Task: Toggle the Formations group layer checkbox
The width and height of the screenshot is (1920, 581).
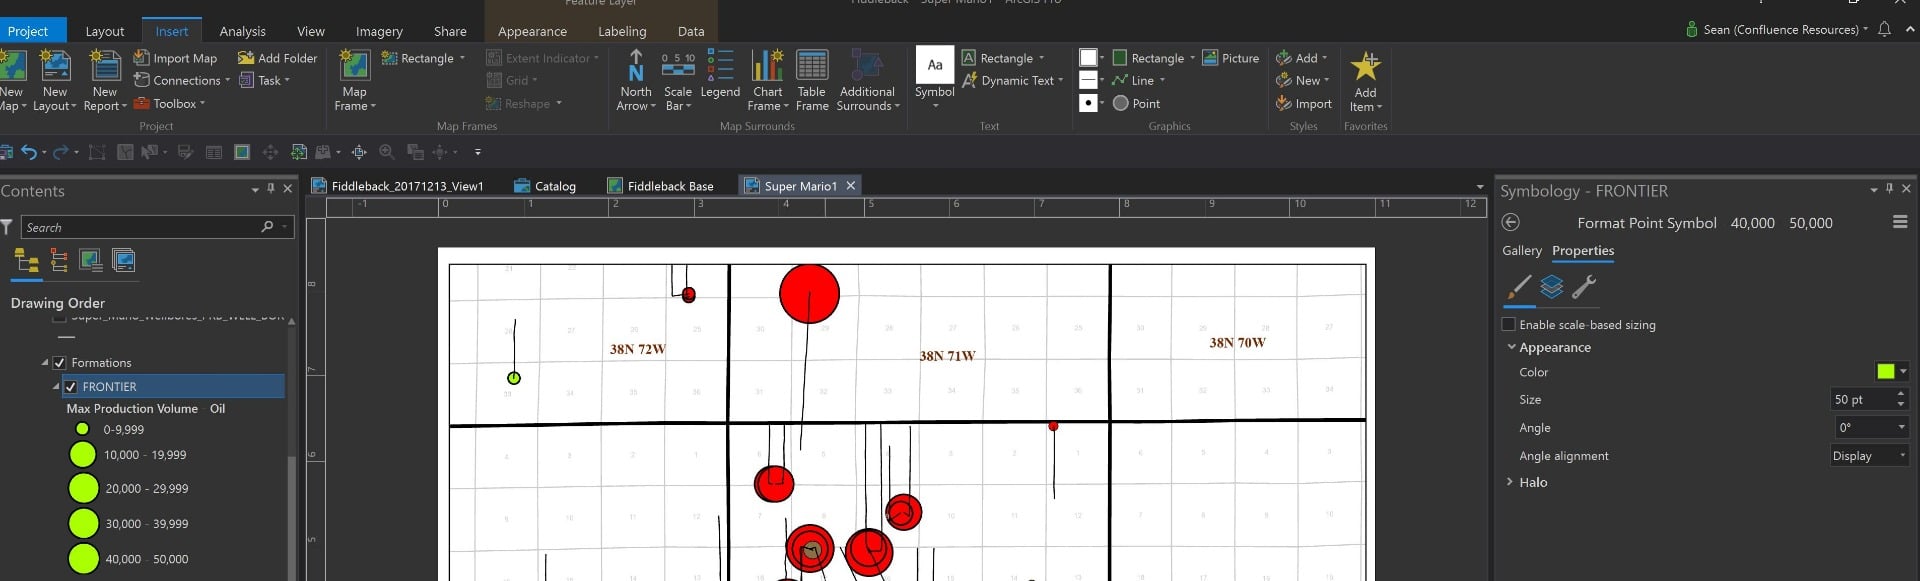Action: (59, 362)
